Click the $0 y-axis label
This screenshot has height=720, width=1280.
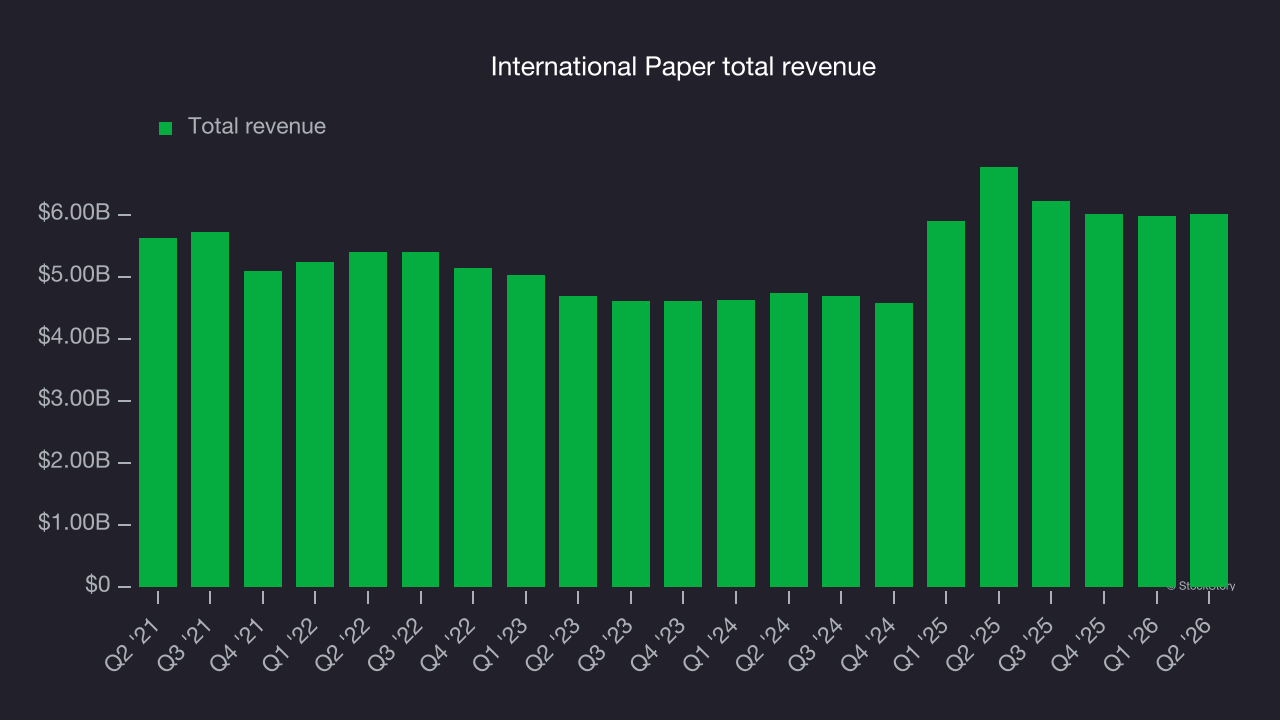point(97,585)
